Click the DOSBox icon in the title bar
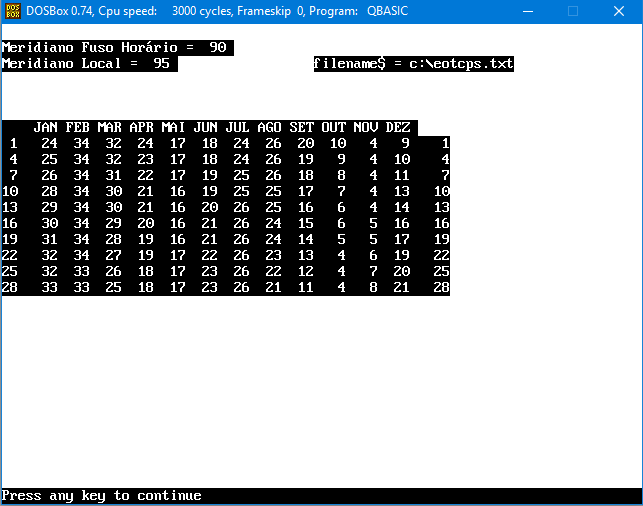This screenshot has height=506, width=643. 13,11
